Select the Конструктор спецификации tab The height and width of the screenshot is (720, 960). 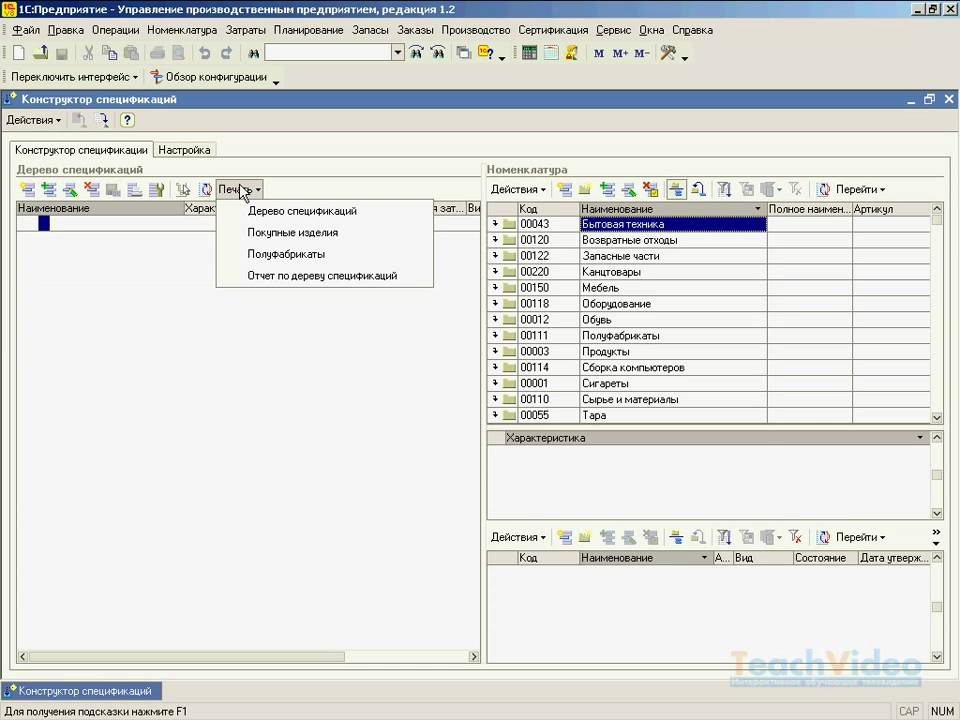(81, 150)
